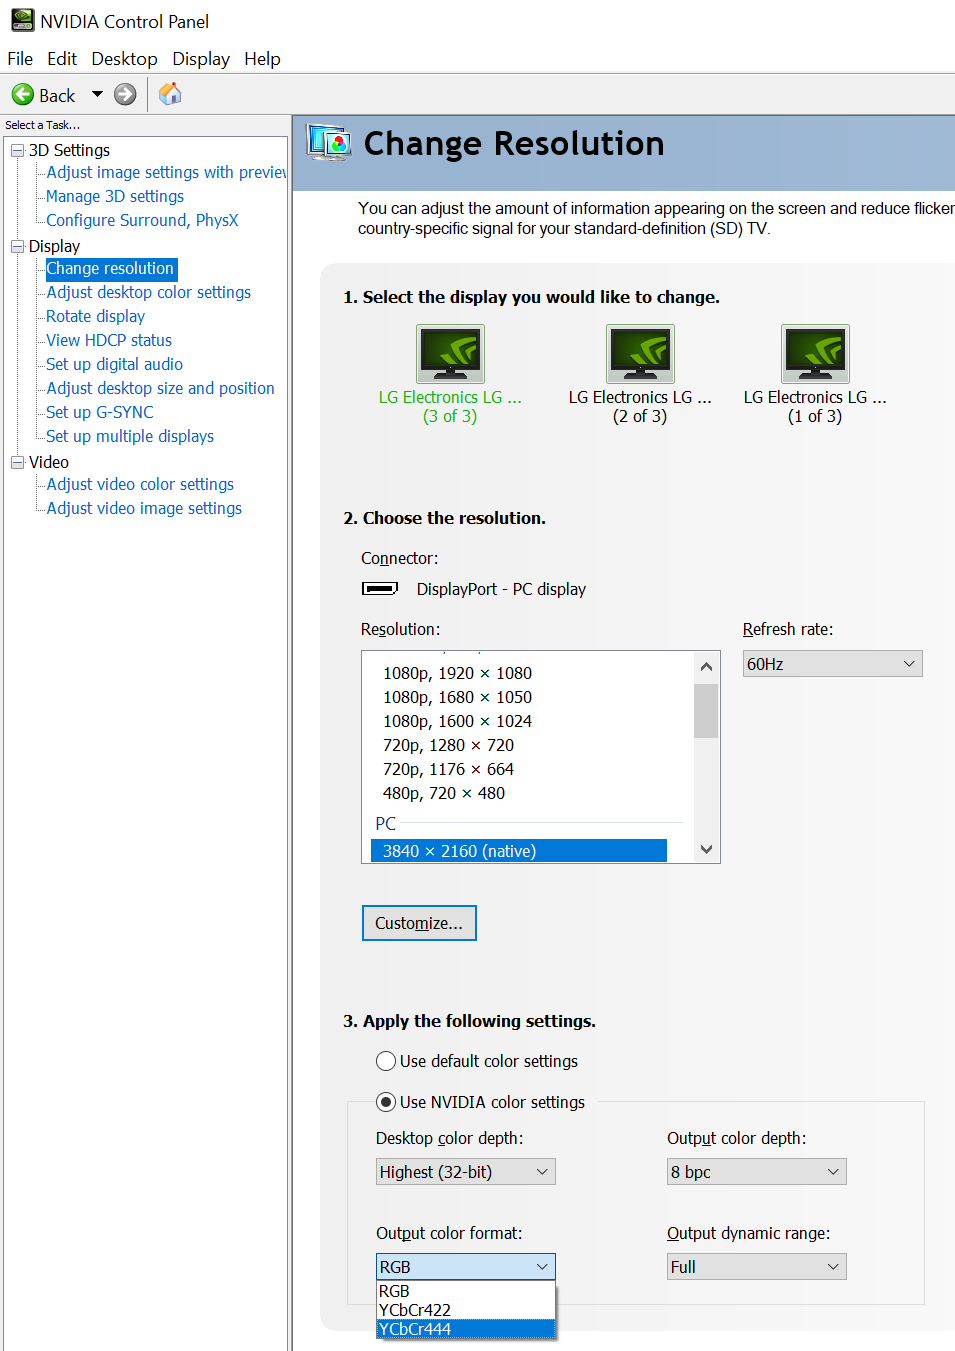Open the Refresh rate 60Hz dropdown
This screenshot has width=955, height=1351.
(x=833, y=664)
